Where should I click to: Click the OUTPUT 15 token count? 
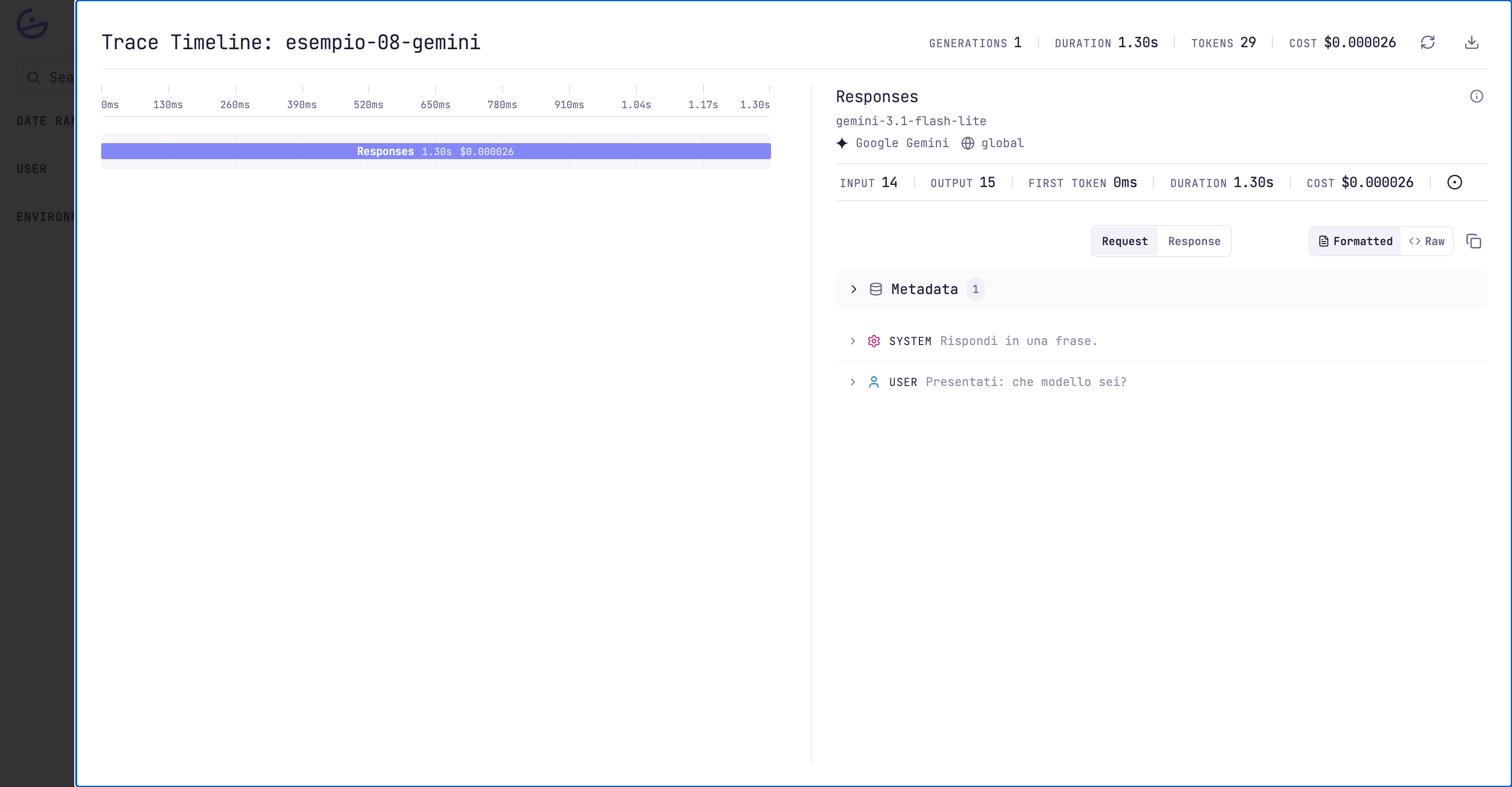[x=963, y=183]
